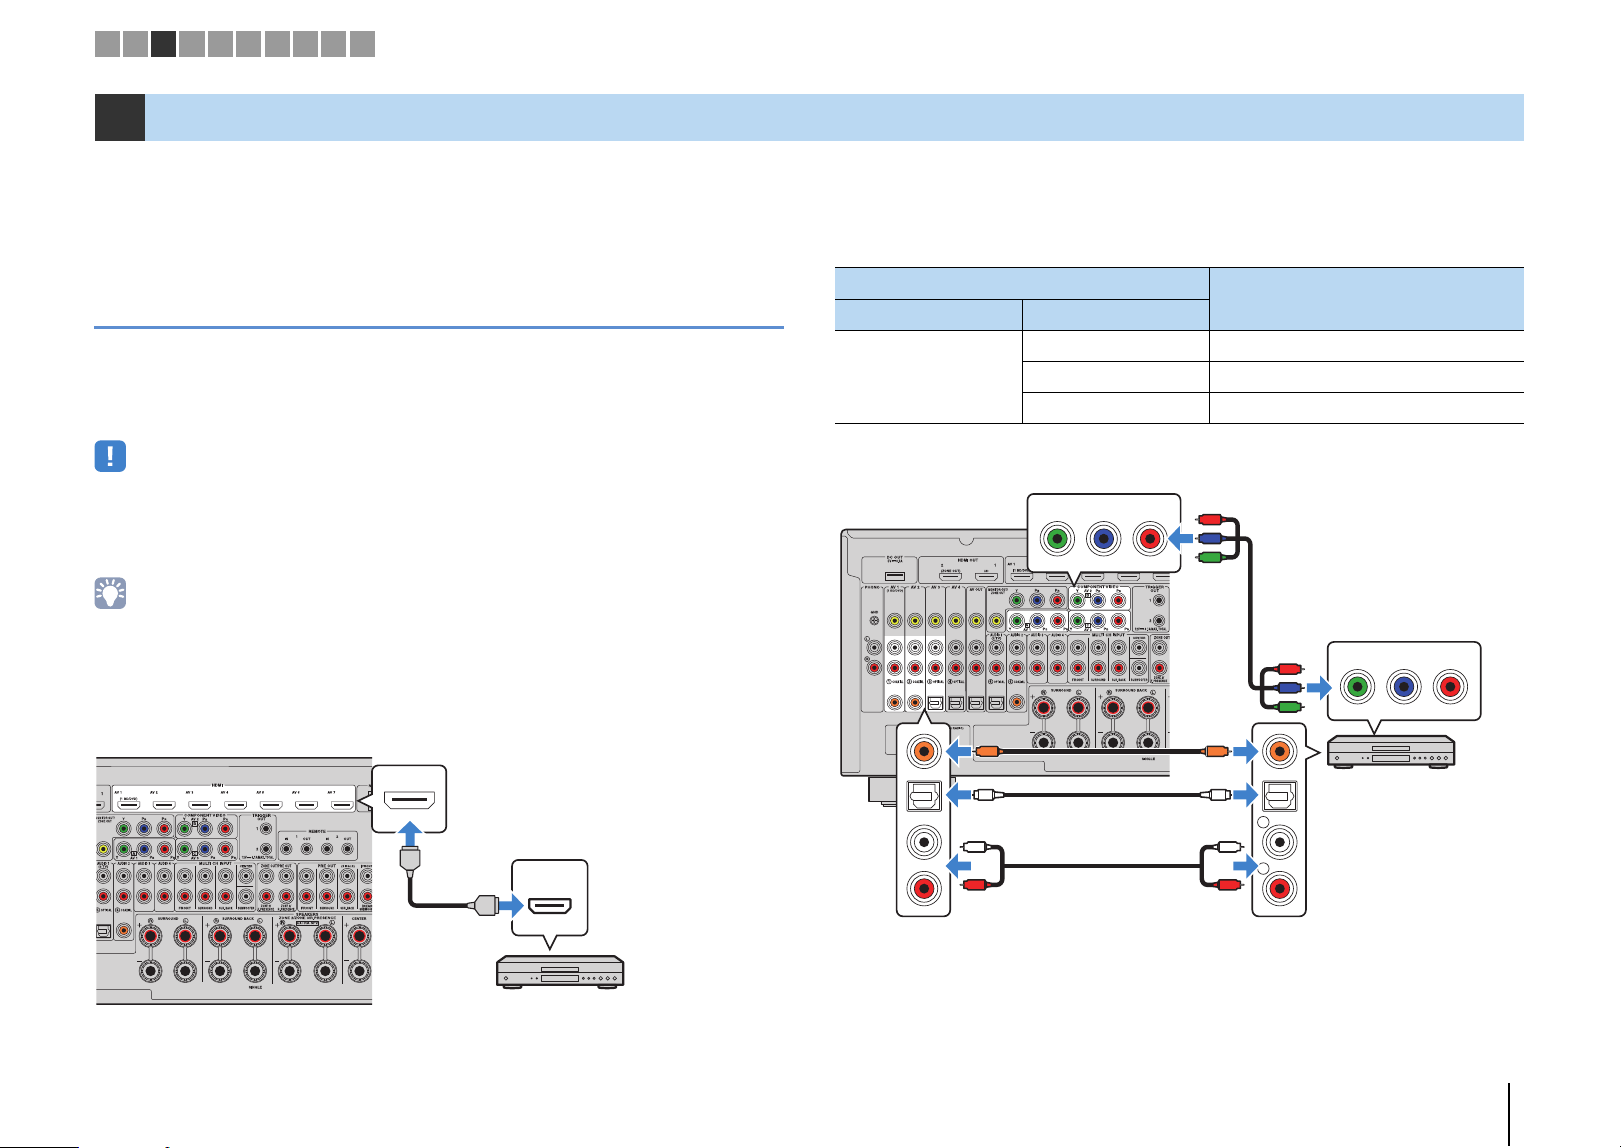Viewport: 1621px width, 1148px height.
Task: Click the optical jack on receiver-side callout
Action: coord(923,796)
